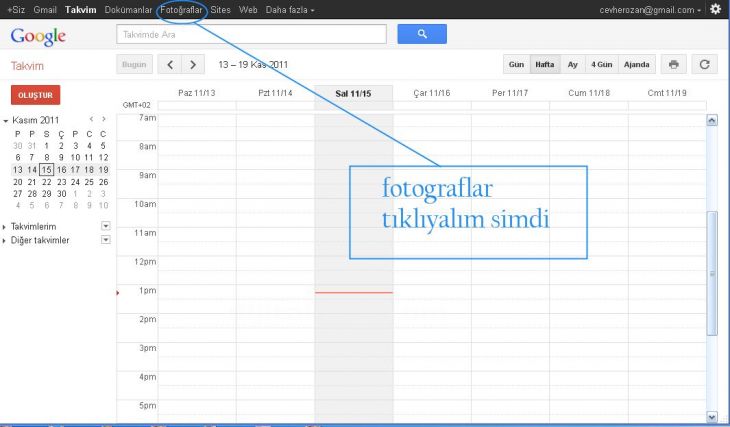Open the Sal 11/15 day header
The width and height of the screenshot is (730, 427).
pos(353,94)
